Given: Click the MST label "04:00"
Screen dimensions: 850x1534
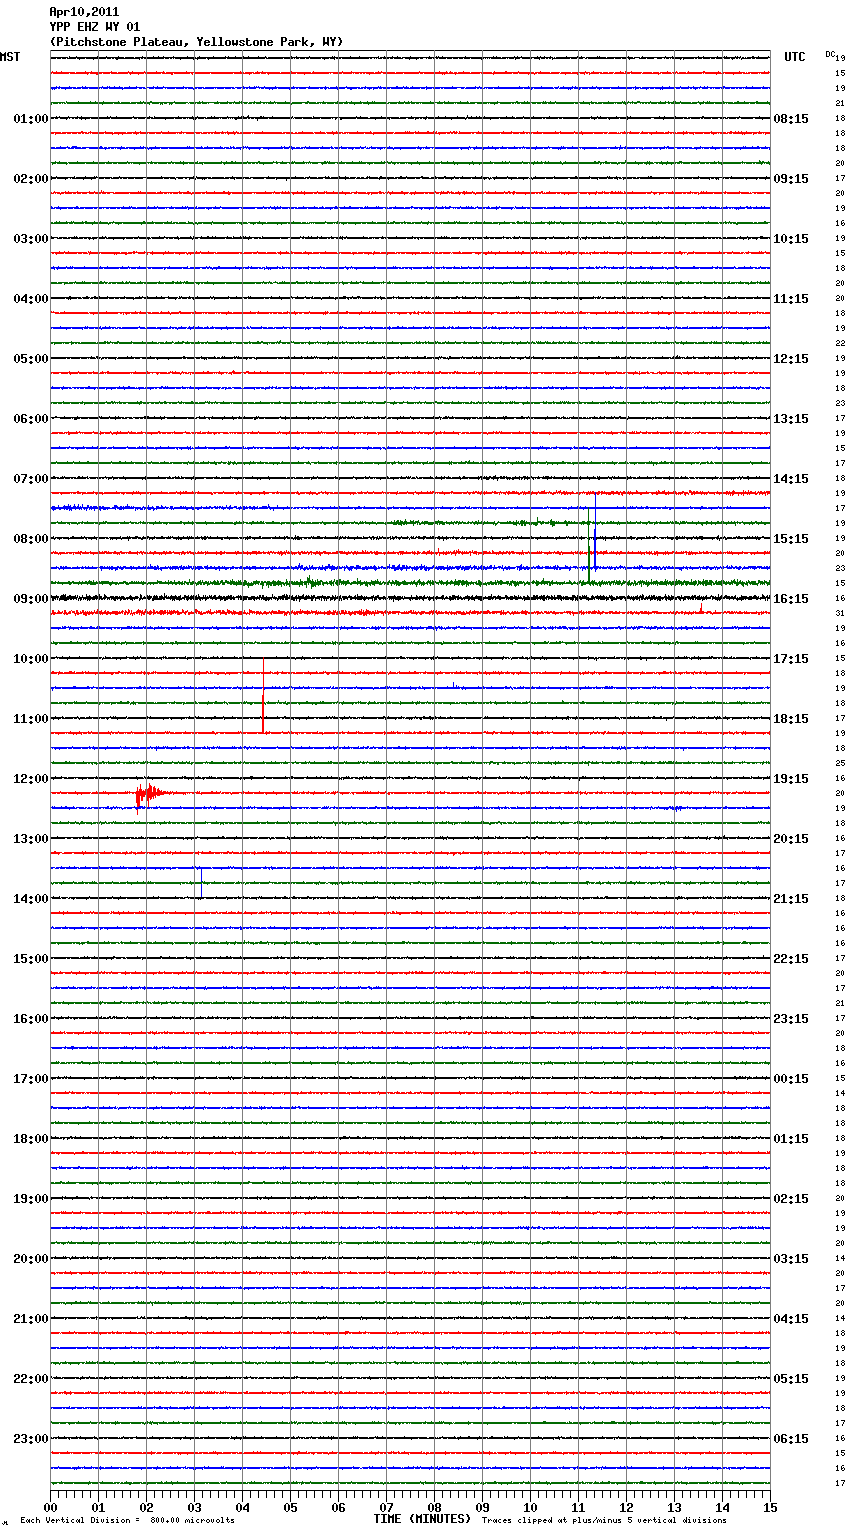Looking at the screenshot, I should point(31,299).
